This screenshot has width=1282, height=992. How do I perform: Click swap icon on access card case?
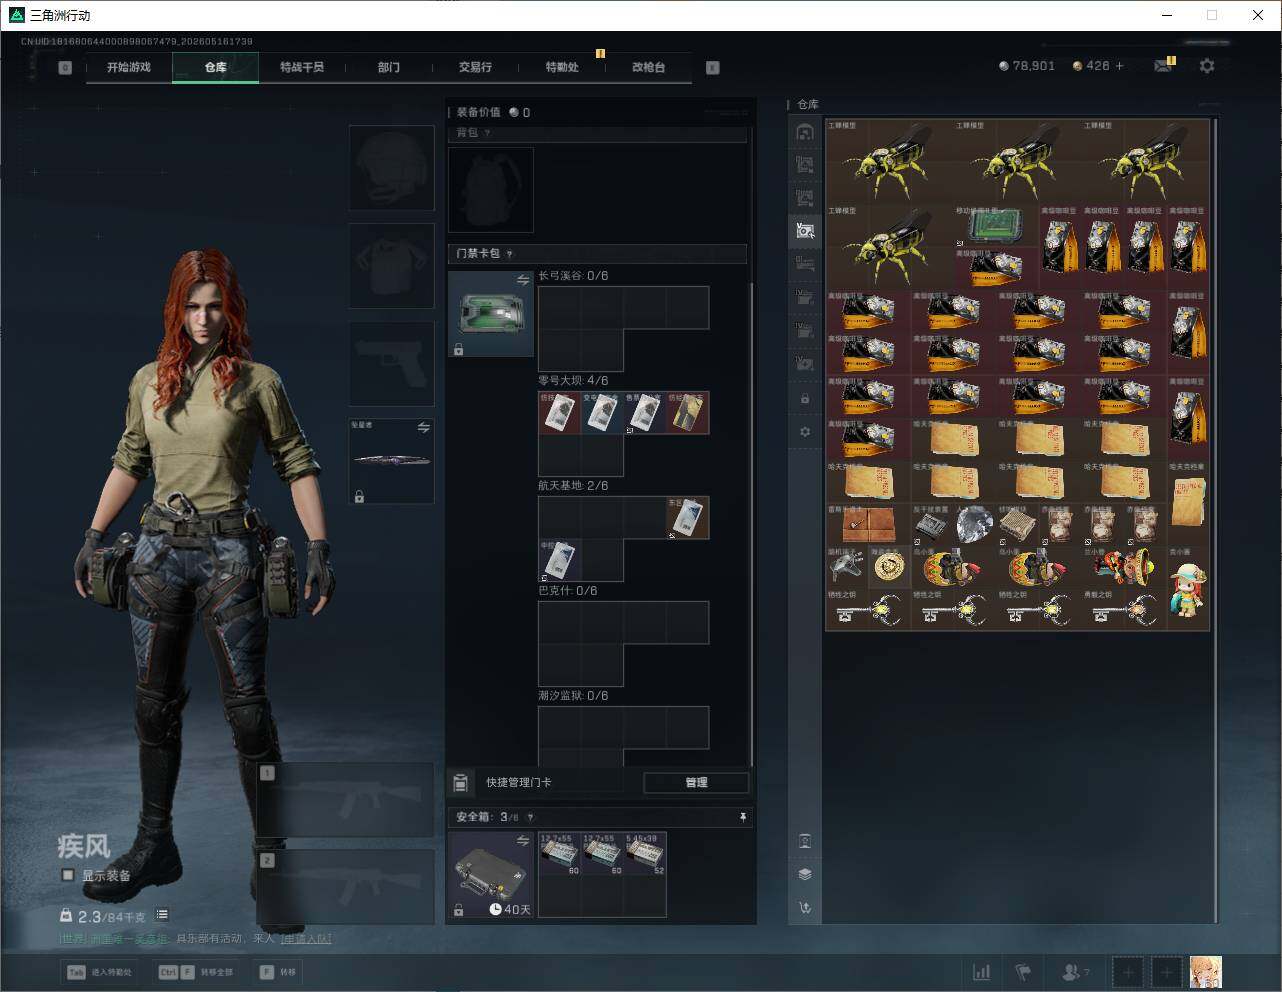pyautogui.click(x=523, y=281)
